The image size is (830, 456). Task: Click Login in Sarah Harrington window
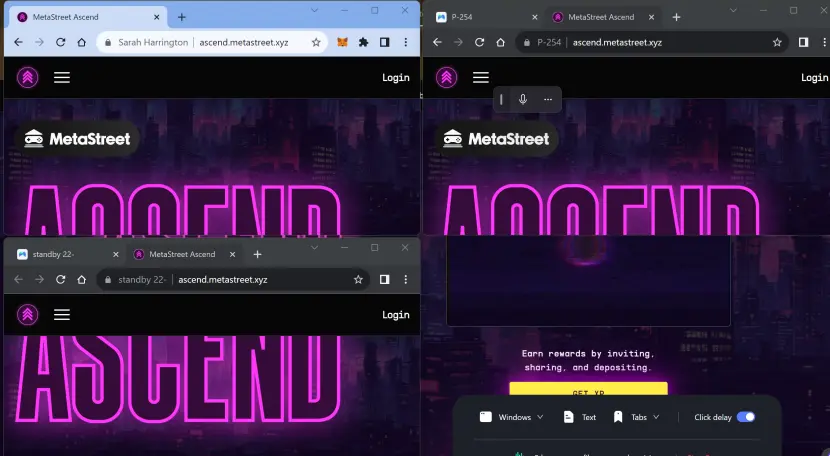pyautogui.click(x=395, y=78)
